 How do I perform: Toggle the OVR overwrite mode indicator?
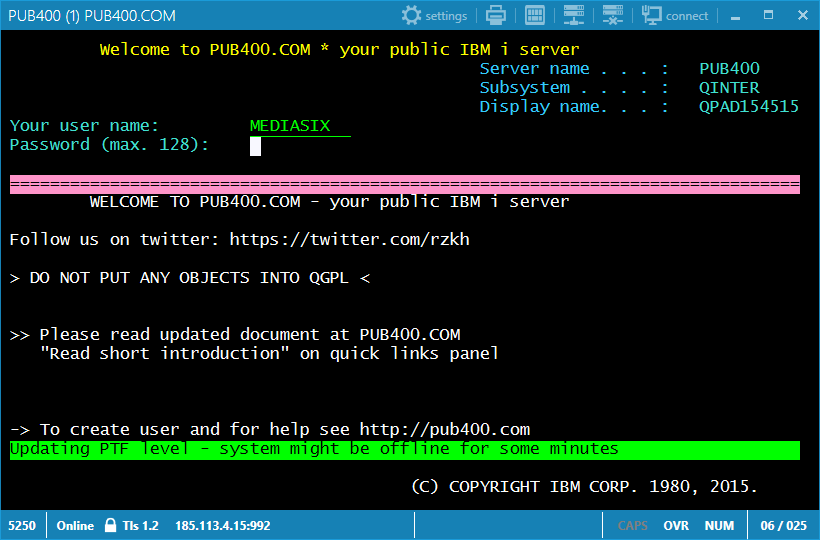tap(676, 525)
